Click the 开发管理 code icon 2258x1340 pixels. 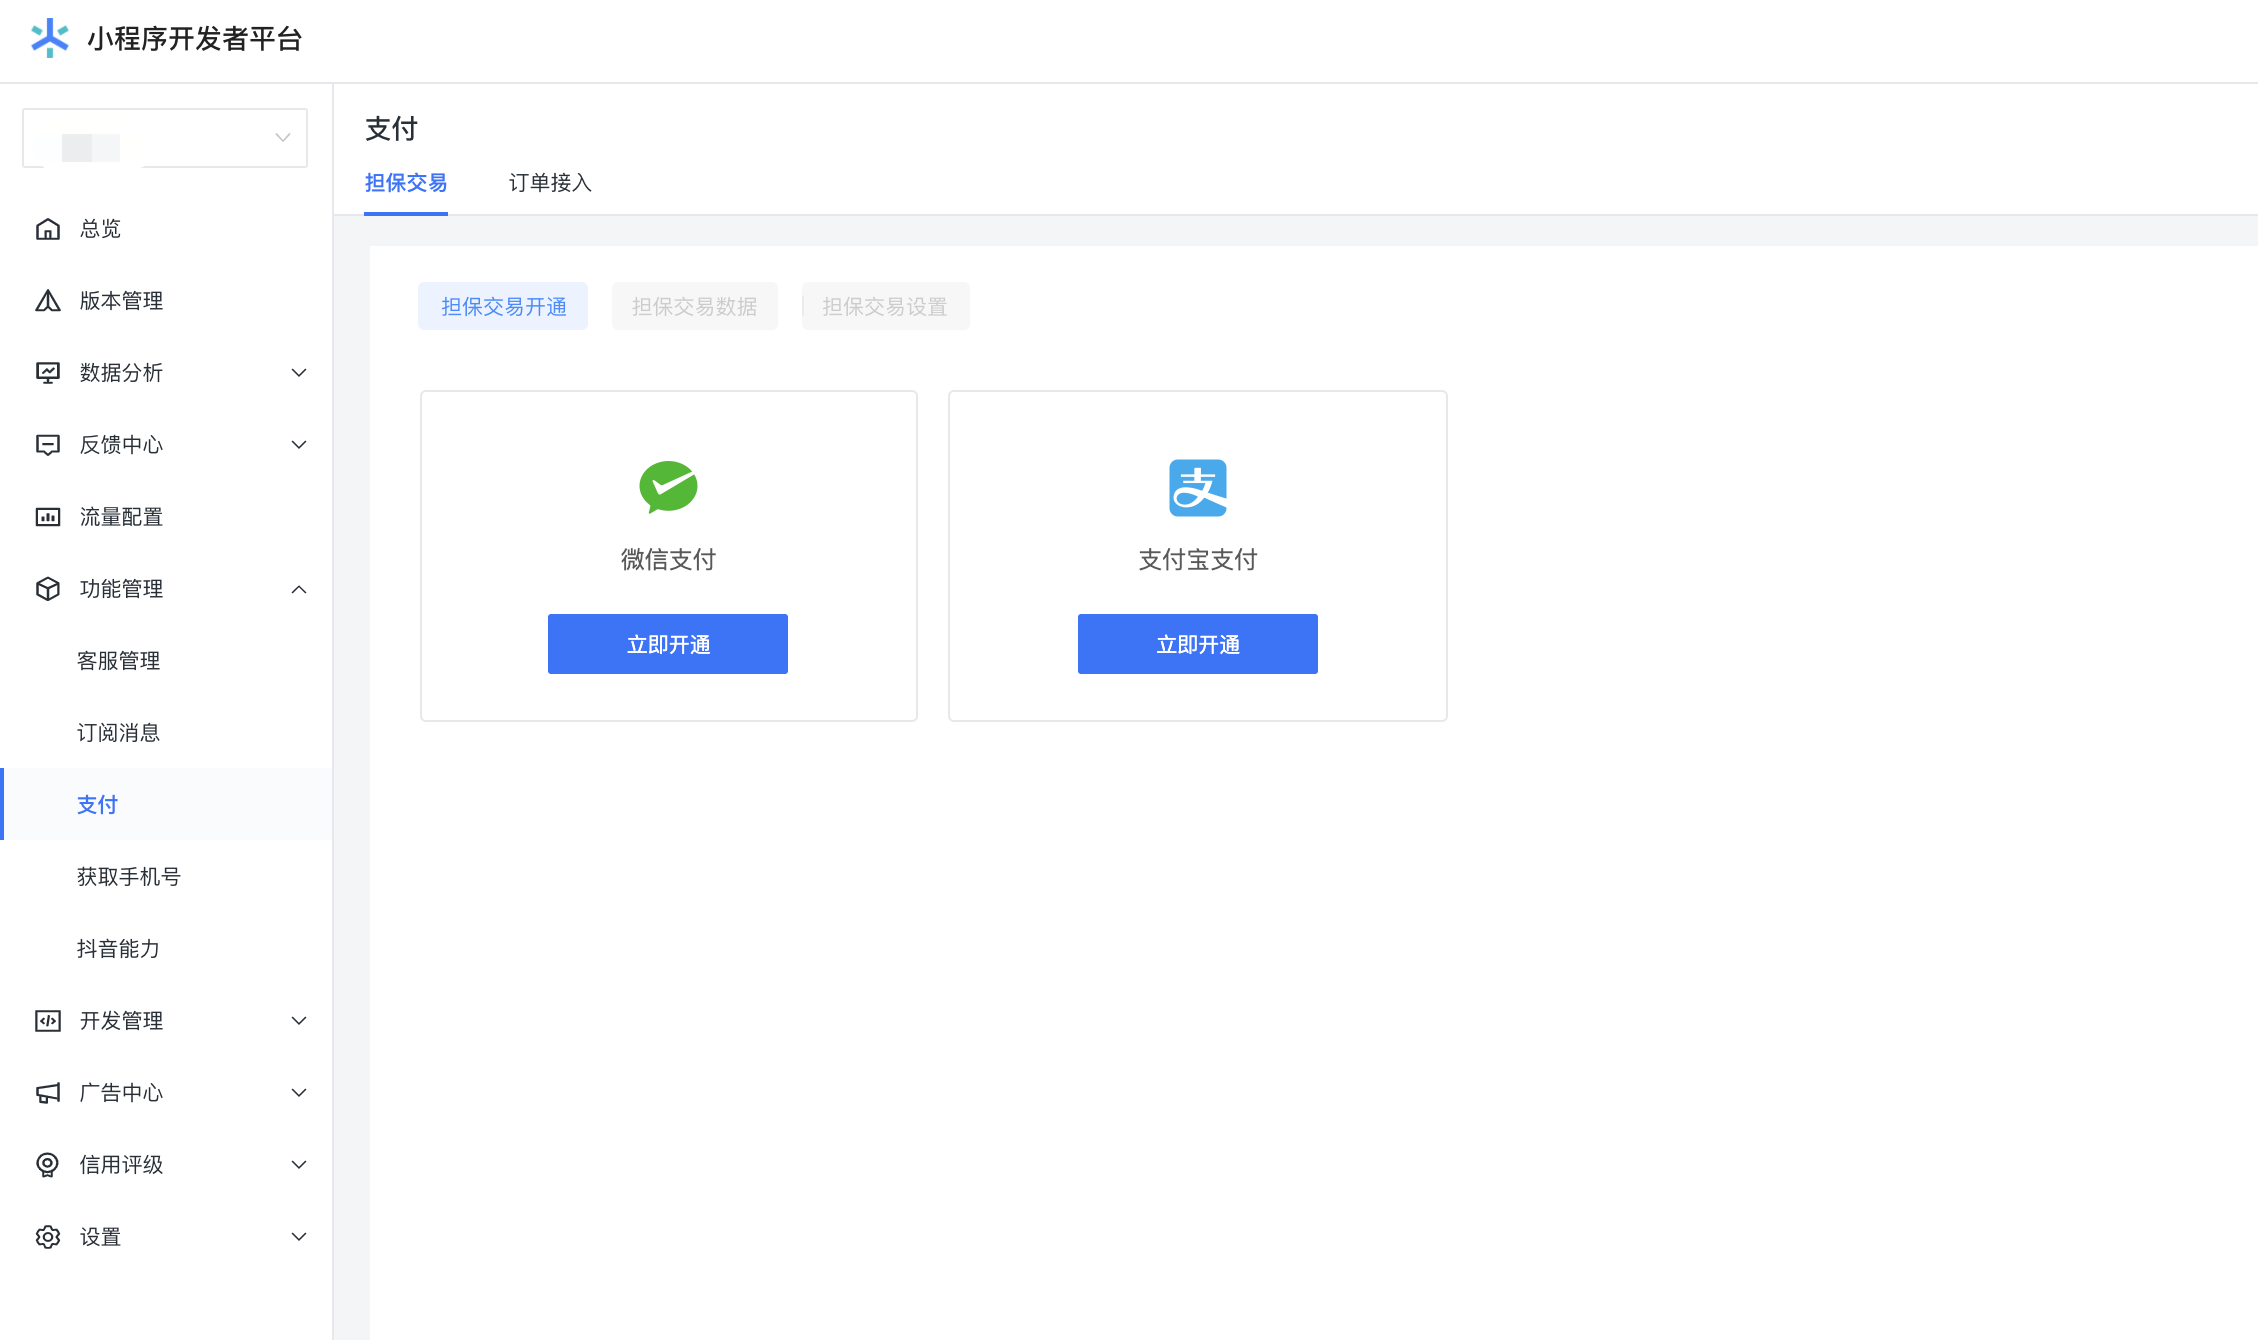click(47, 1021)
